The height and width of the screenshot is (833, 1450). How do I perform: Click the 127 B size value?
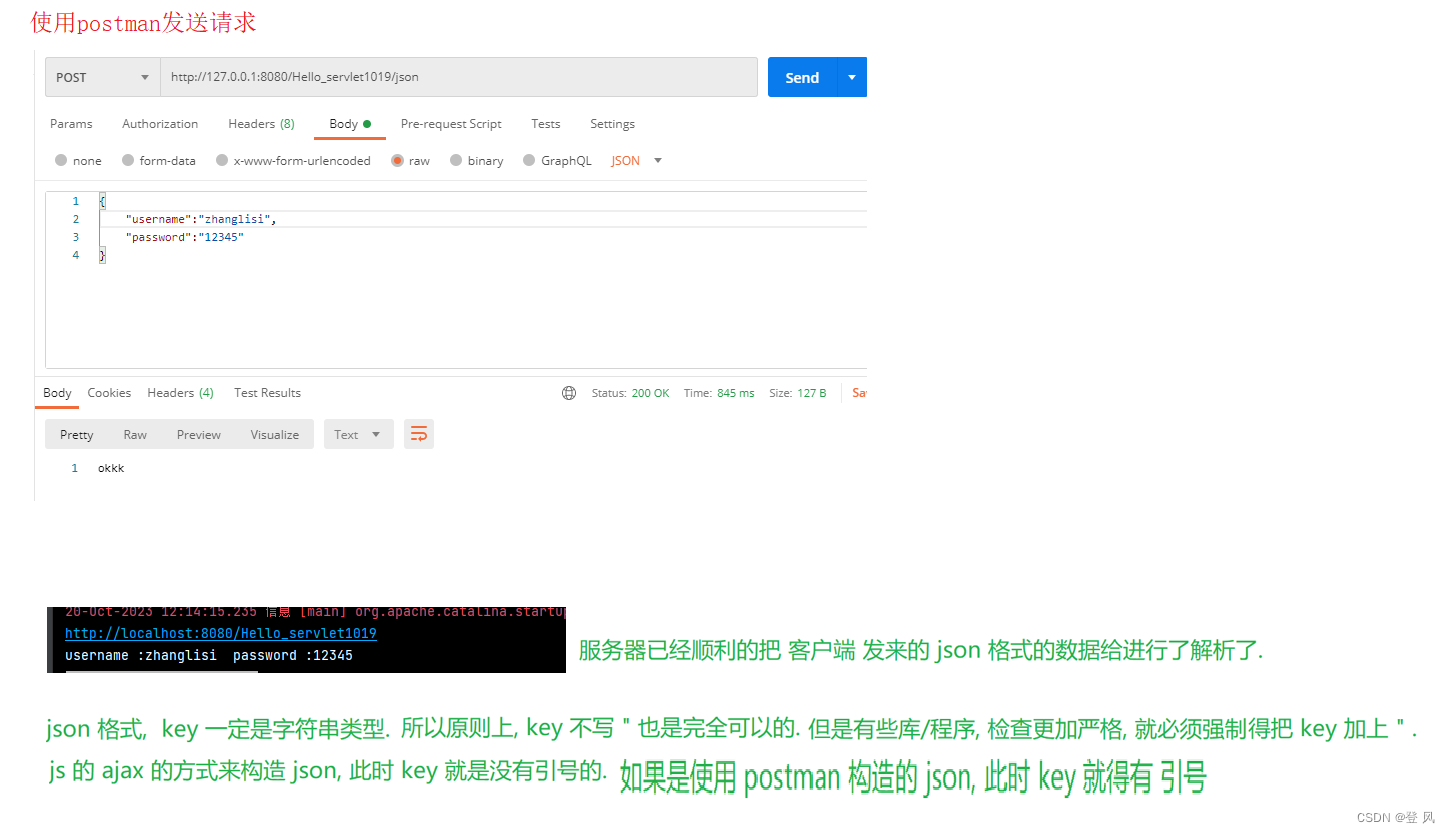(811, 393)
